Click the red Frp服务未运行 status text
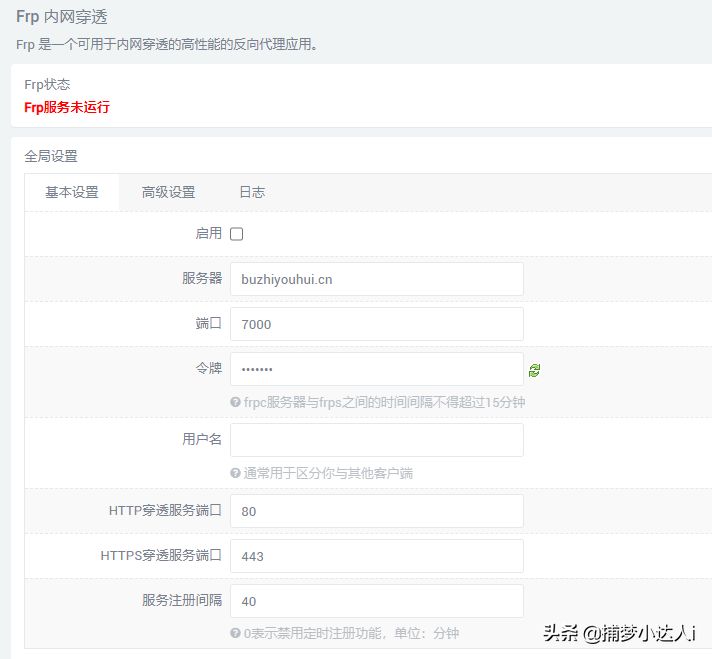 click(67, 107)
